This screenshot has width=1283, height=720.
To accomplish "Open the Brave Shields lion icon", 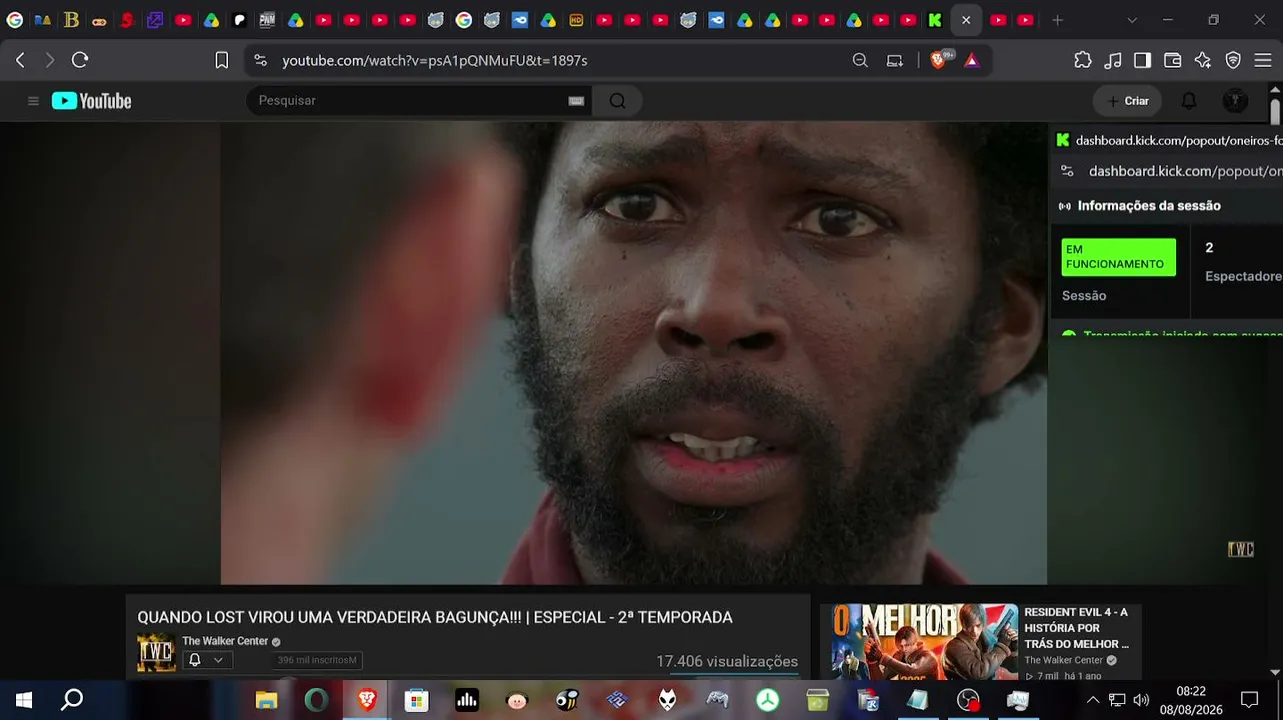I will (938, 60).
